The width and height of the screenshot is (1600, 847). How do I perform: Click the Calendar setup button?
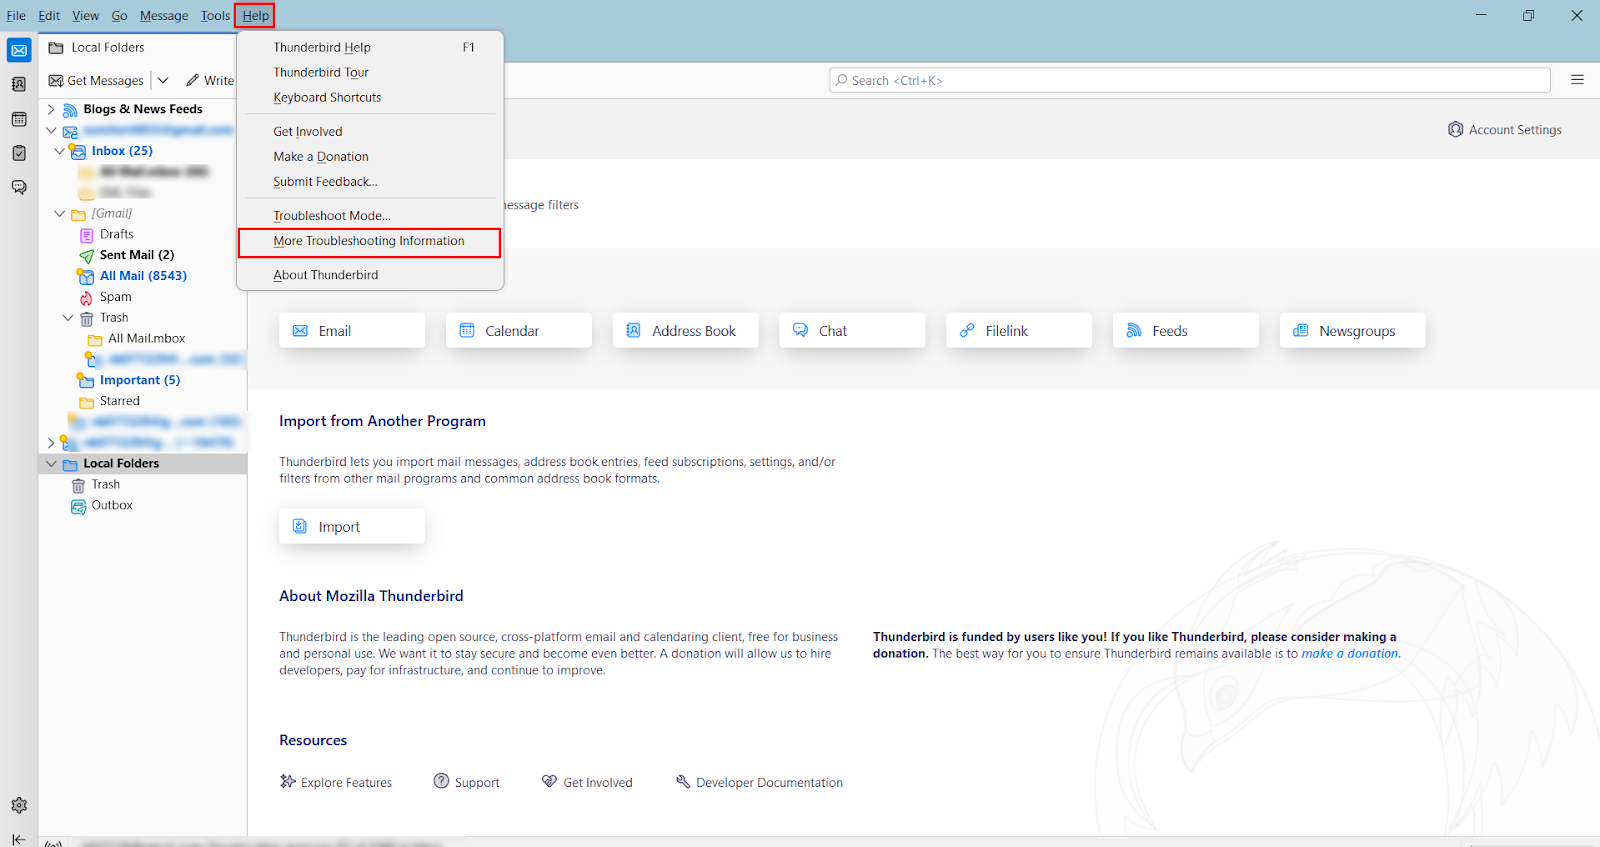coord(519,331)
